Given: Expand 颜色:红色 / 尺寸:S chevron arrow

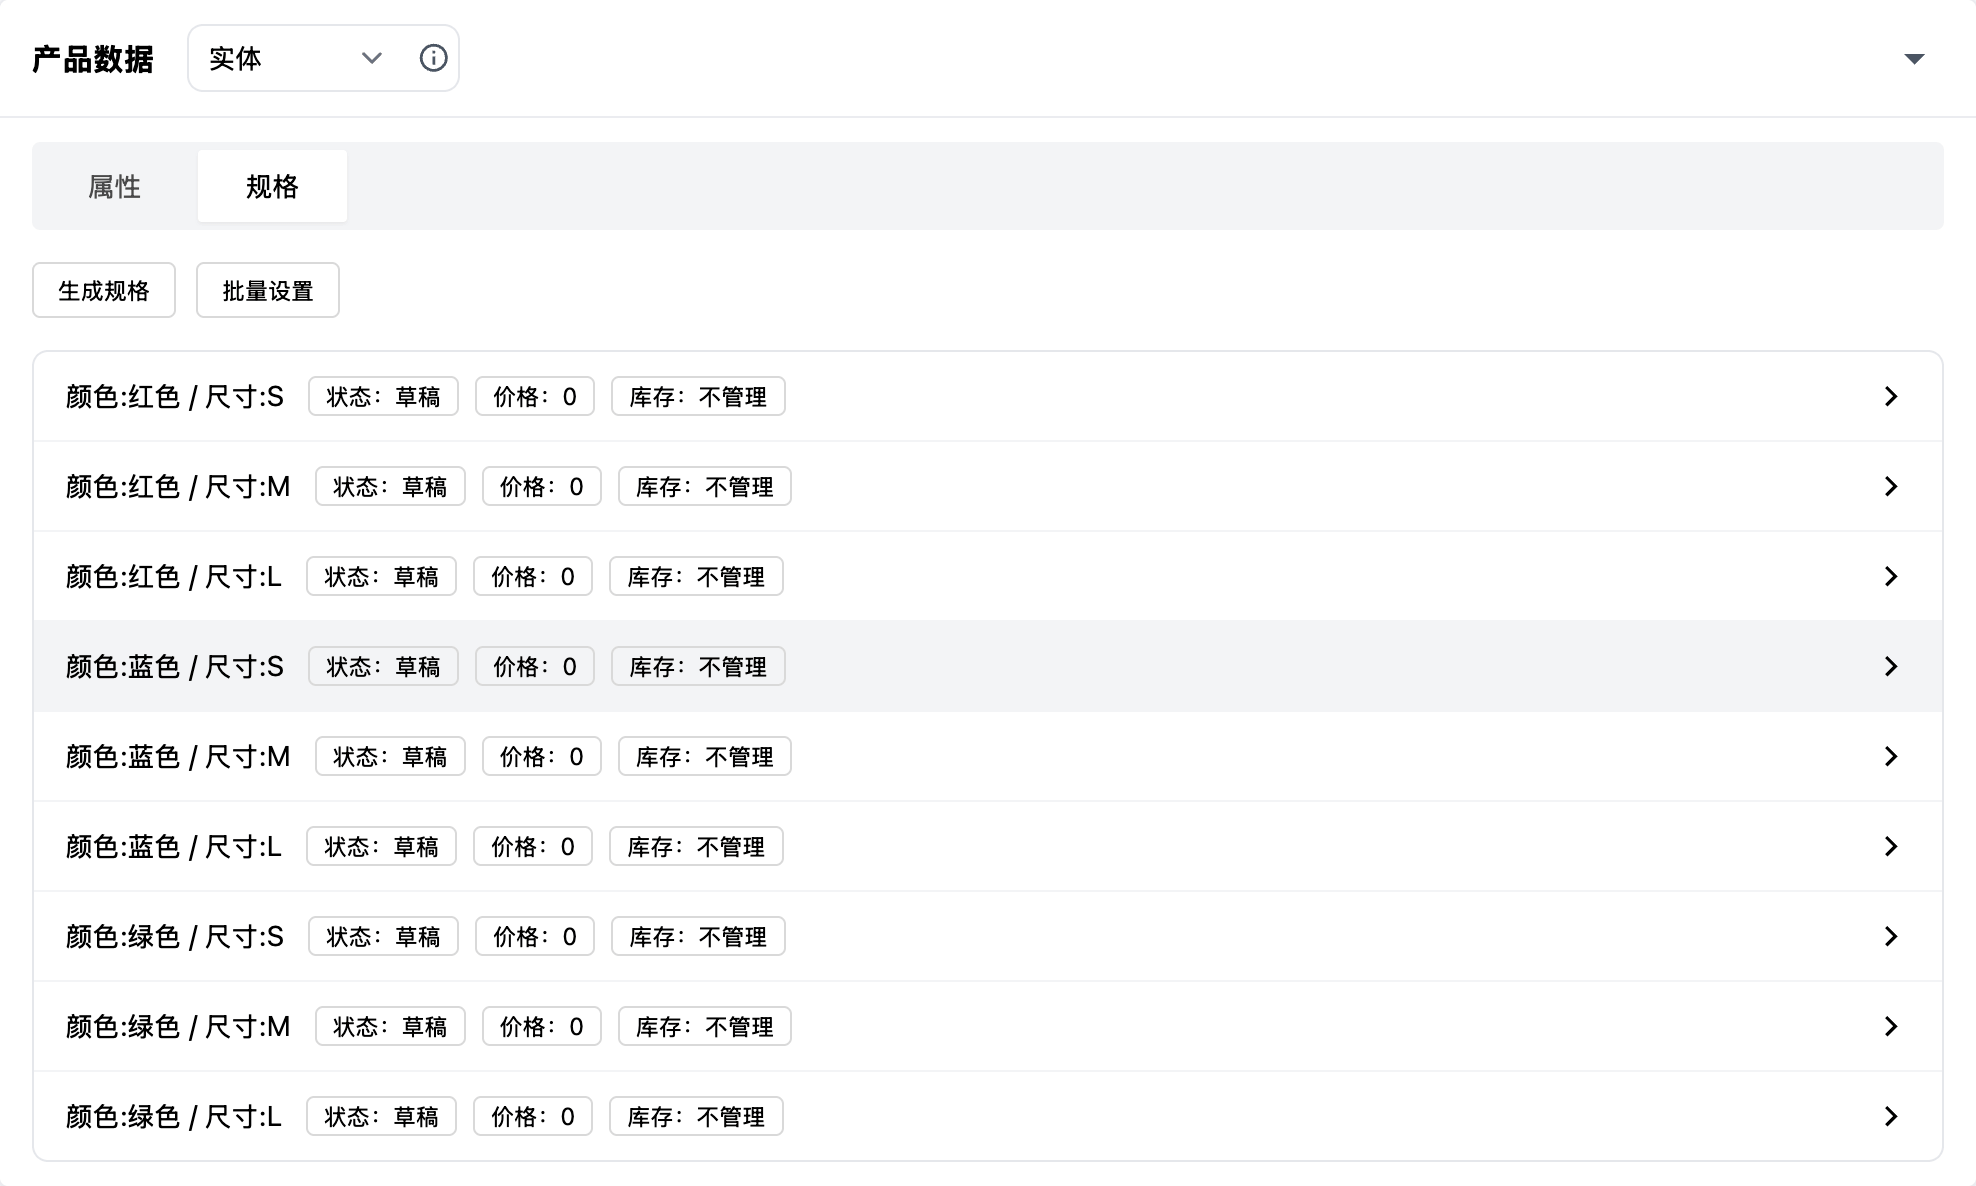Looking at the screenshot, I should pos(1890,396).
